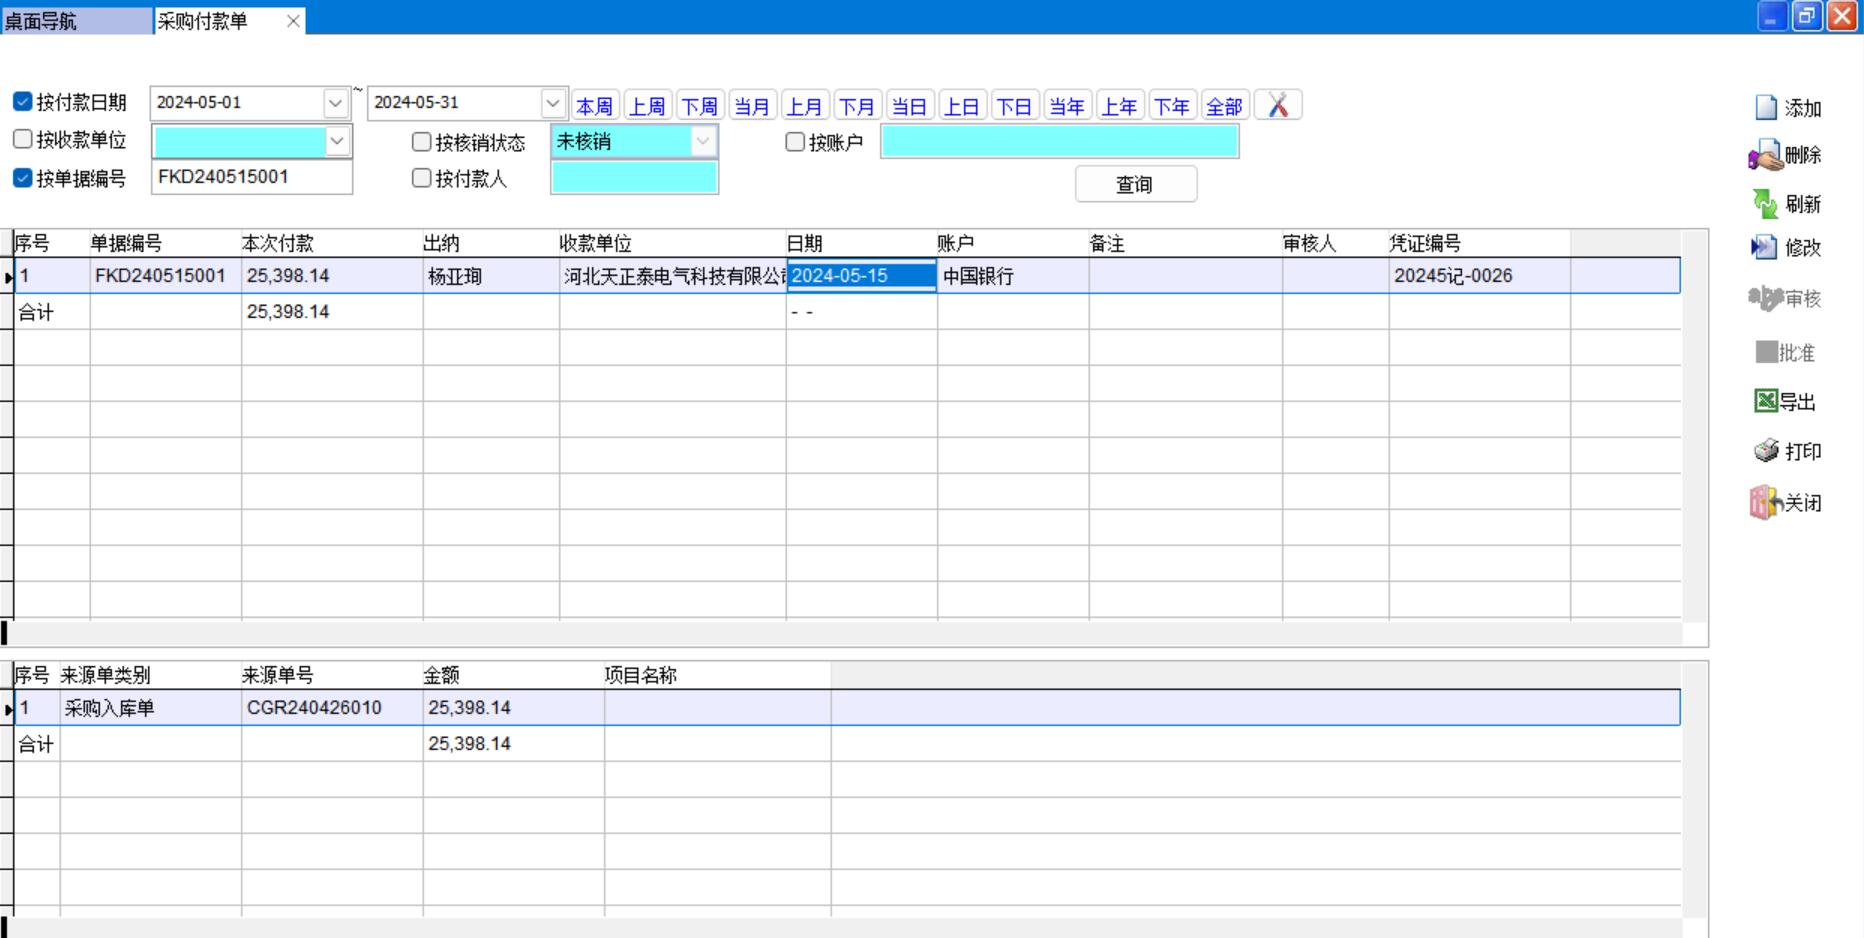This screenshot has height=938, width=1864.
Task: Click the 修改 (Modify) icon
Action: click(x=1766, y=247)
